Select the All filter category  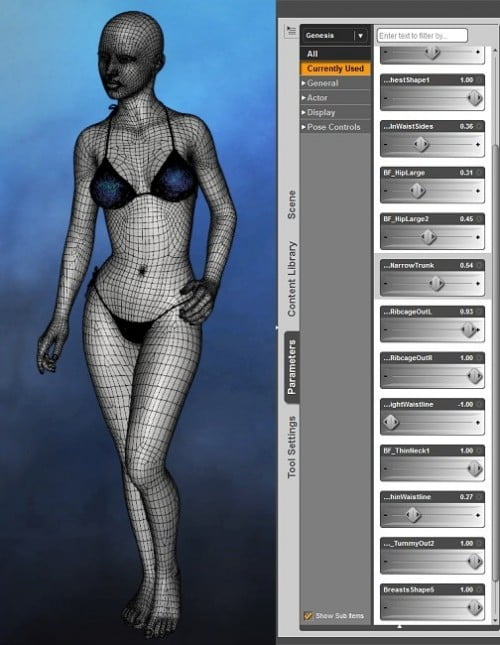point(336,54)
